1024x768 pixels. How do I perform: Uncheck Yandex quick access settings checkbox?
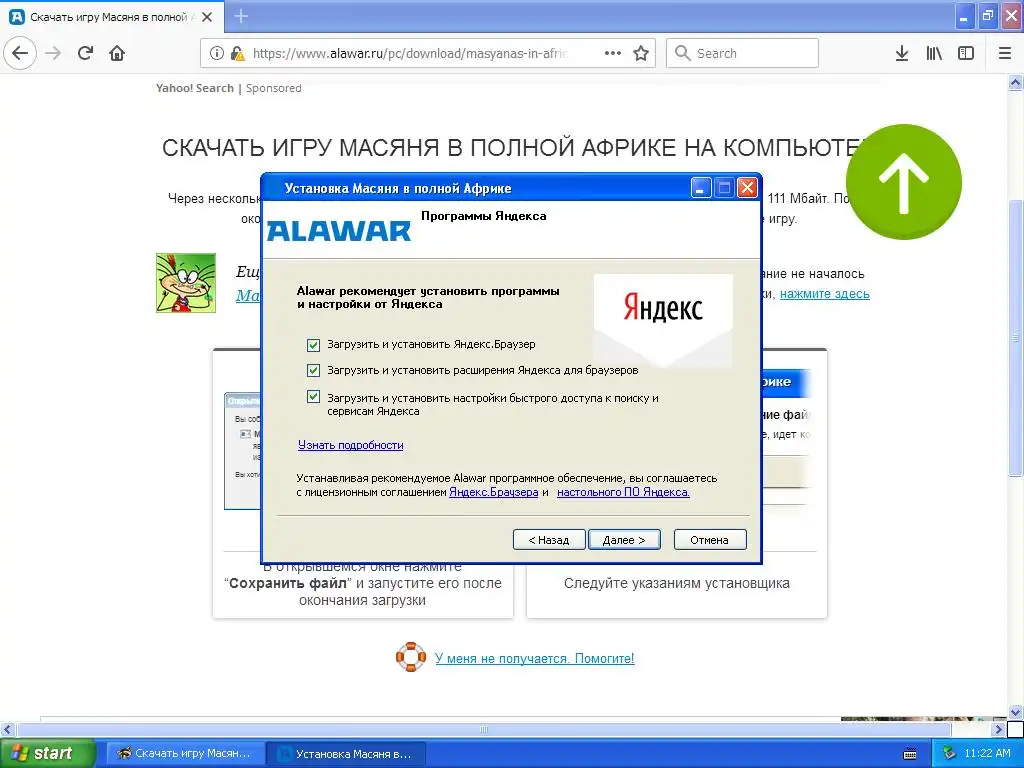coord(313,397)
